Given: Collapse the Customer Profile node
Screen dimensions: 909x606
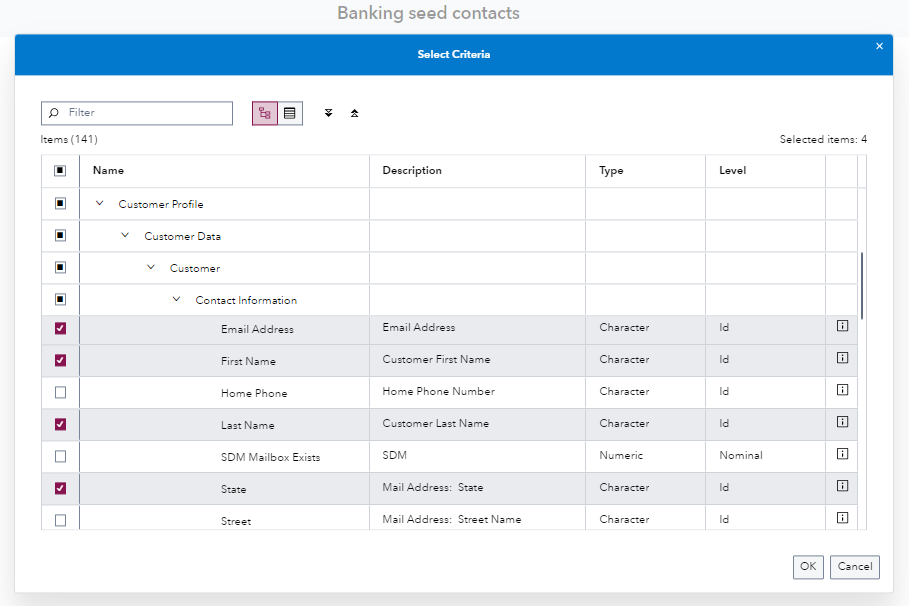Looking at the screenshot, I should click(x=99, y=203).
